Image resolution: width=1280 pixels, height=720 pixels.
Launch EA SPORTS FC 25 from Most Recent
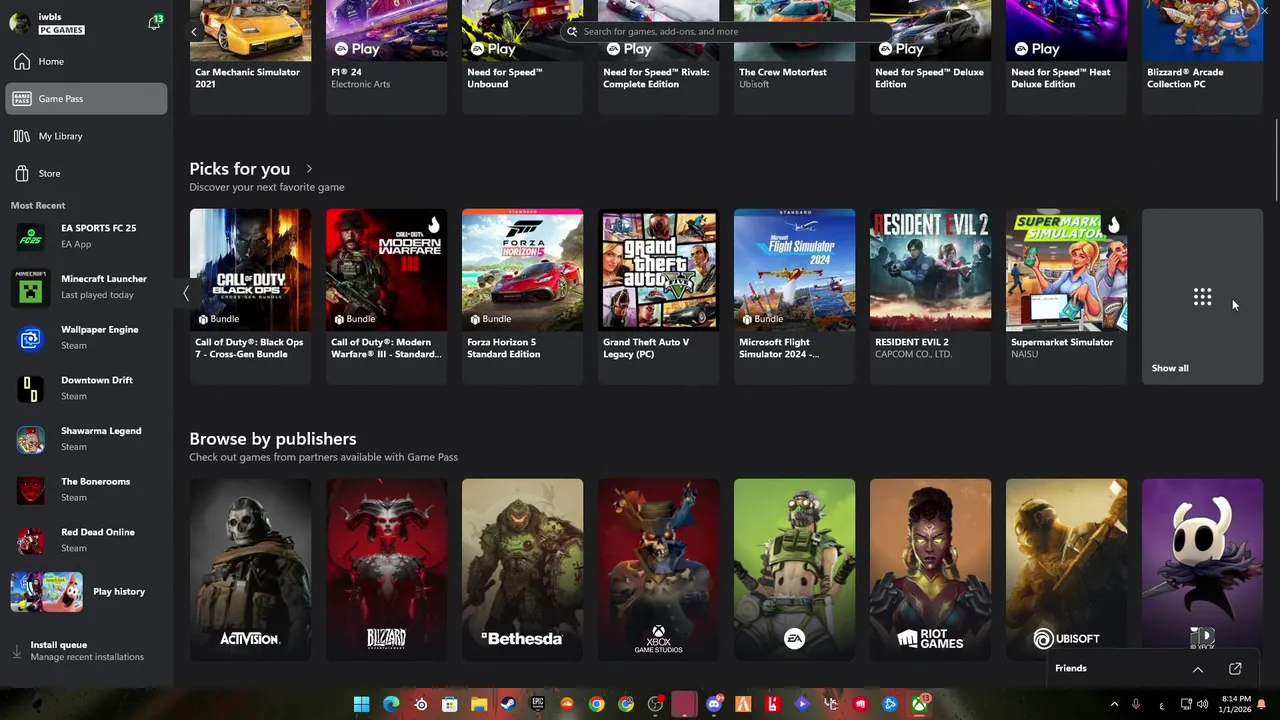(86, 236)
